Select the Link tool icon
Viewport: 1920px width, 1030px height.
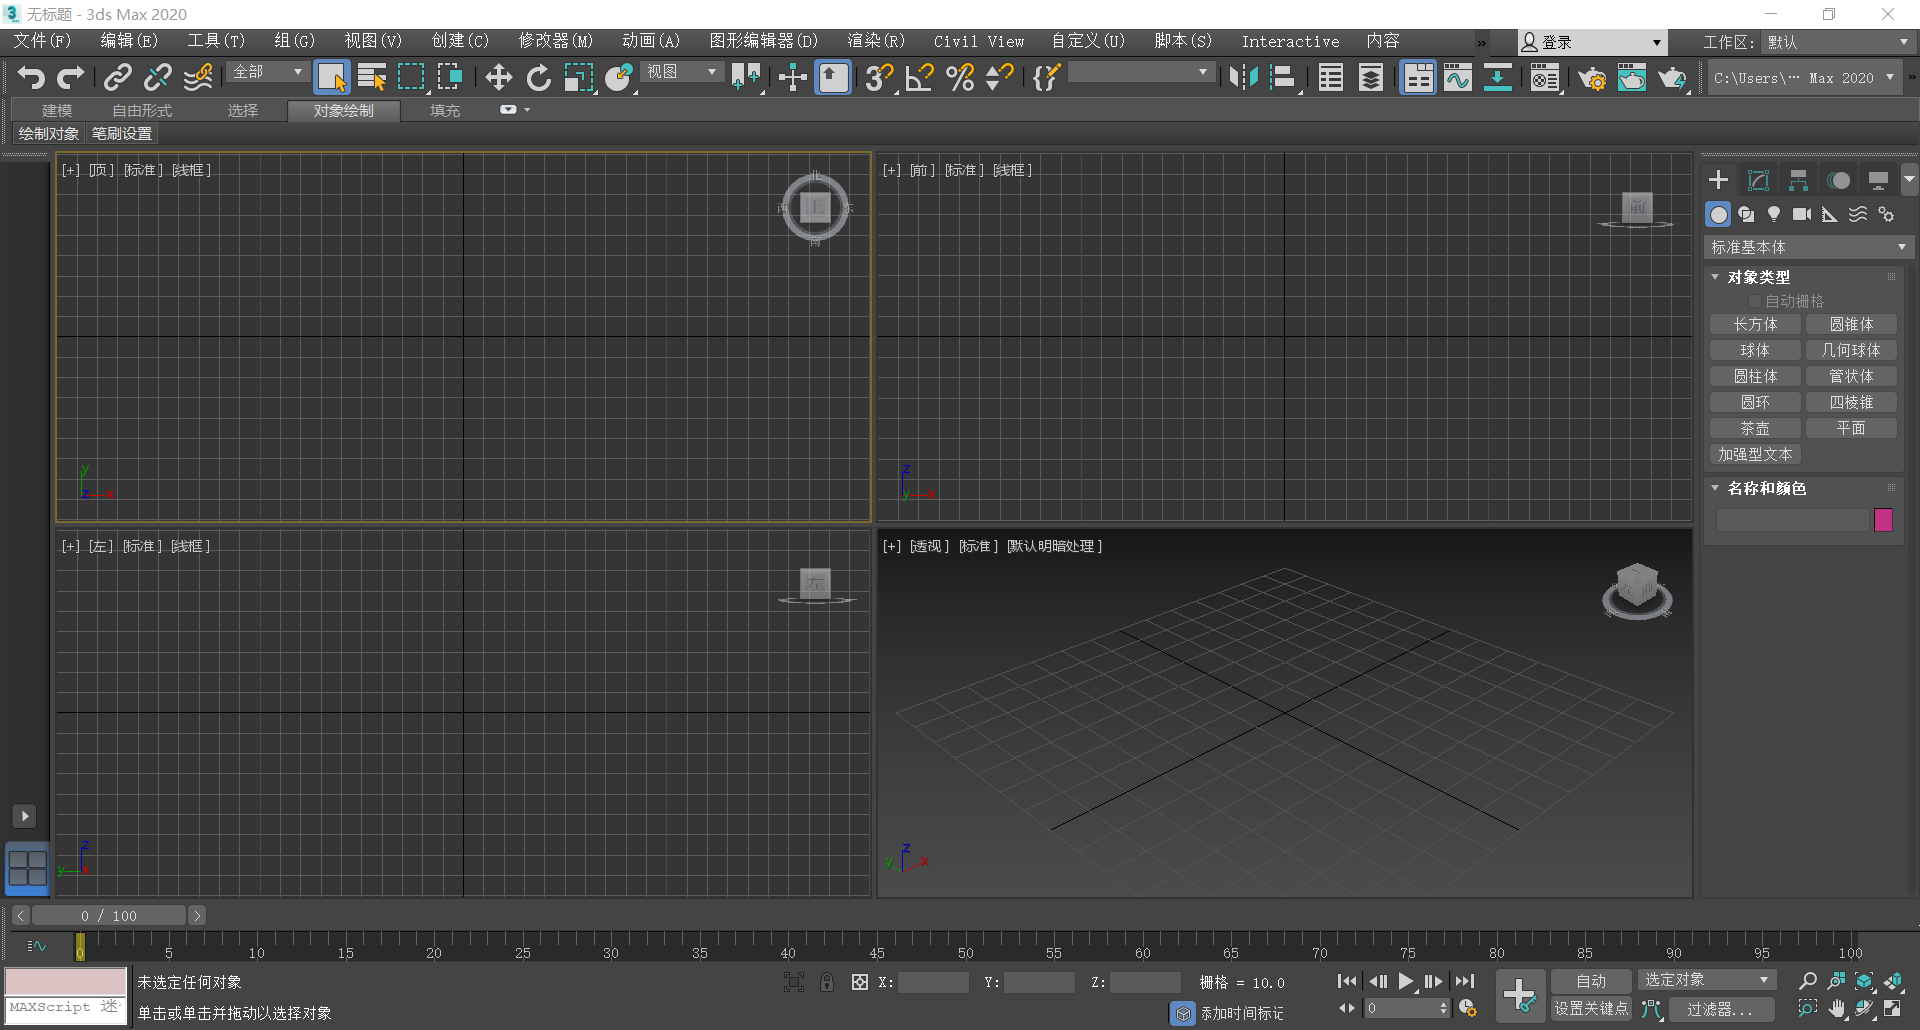[118, 77]
